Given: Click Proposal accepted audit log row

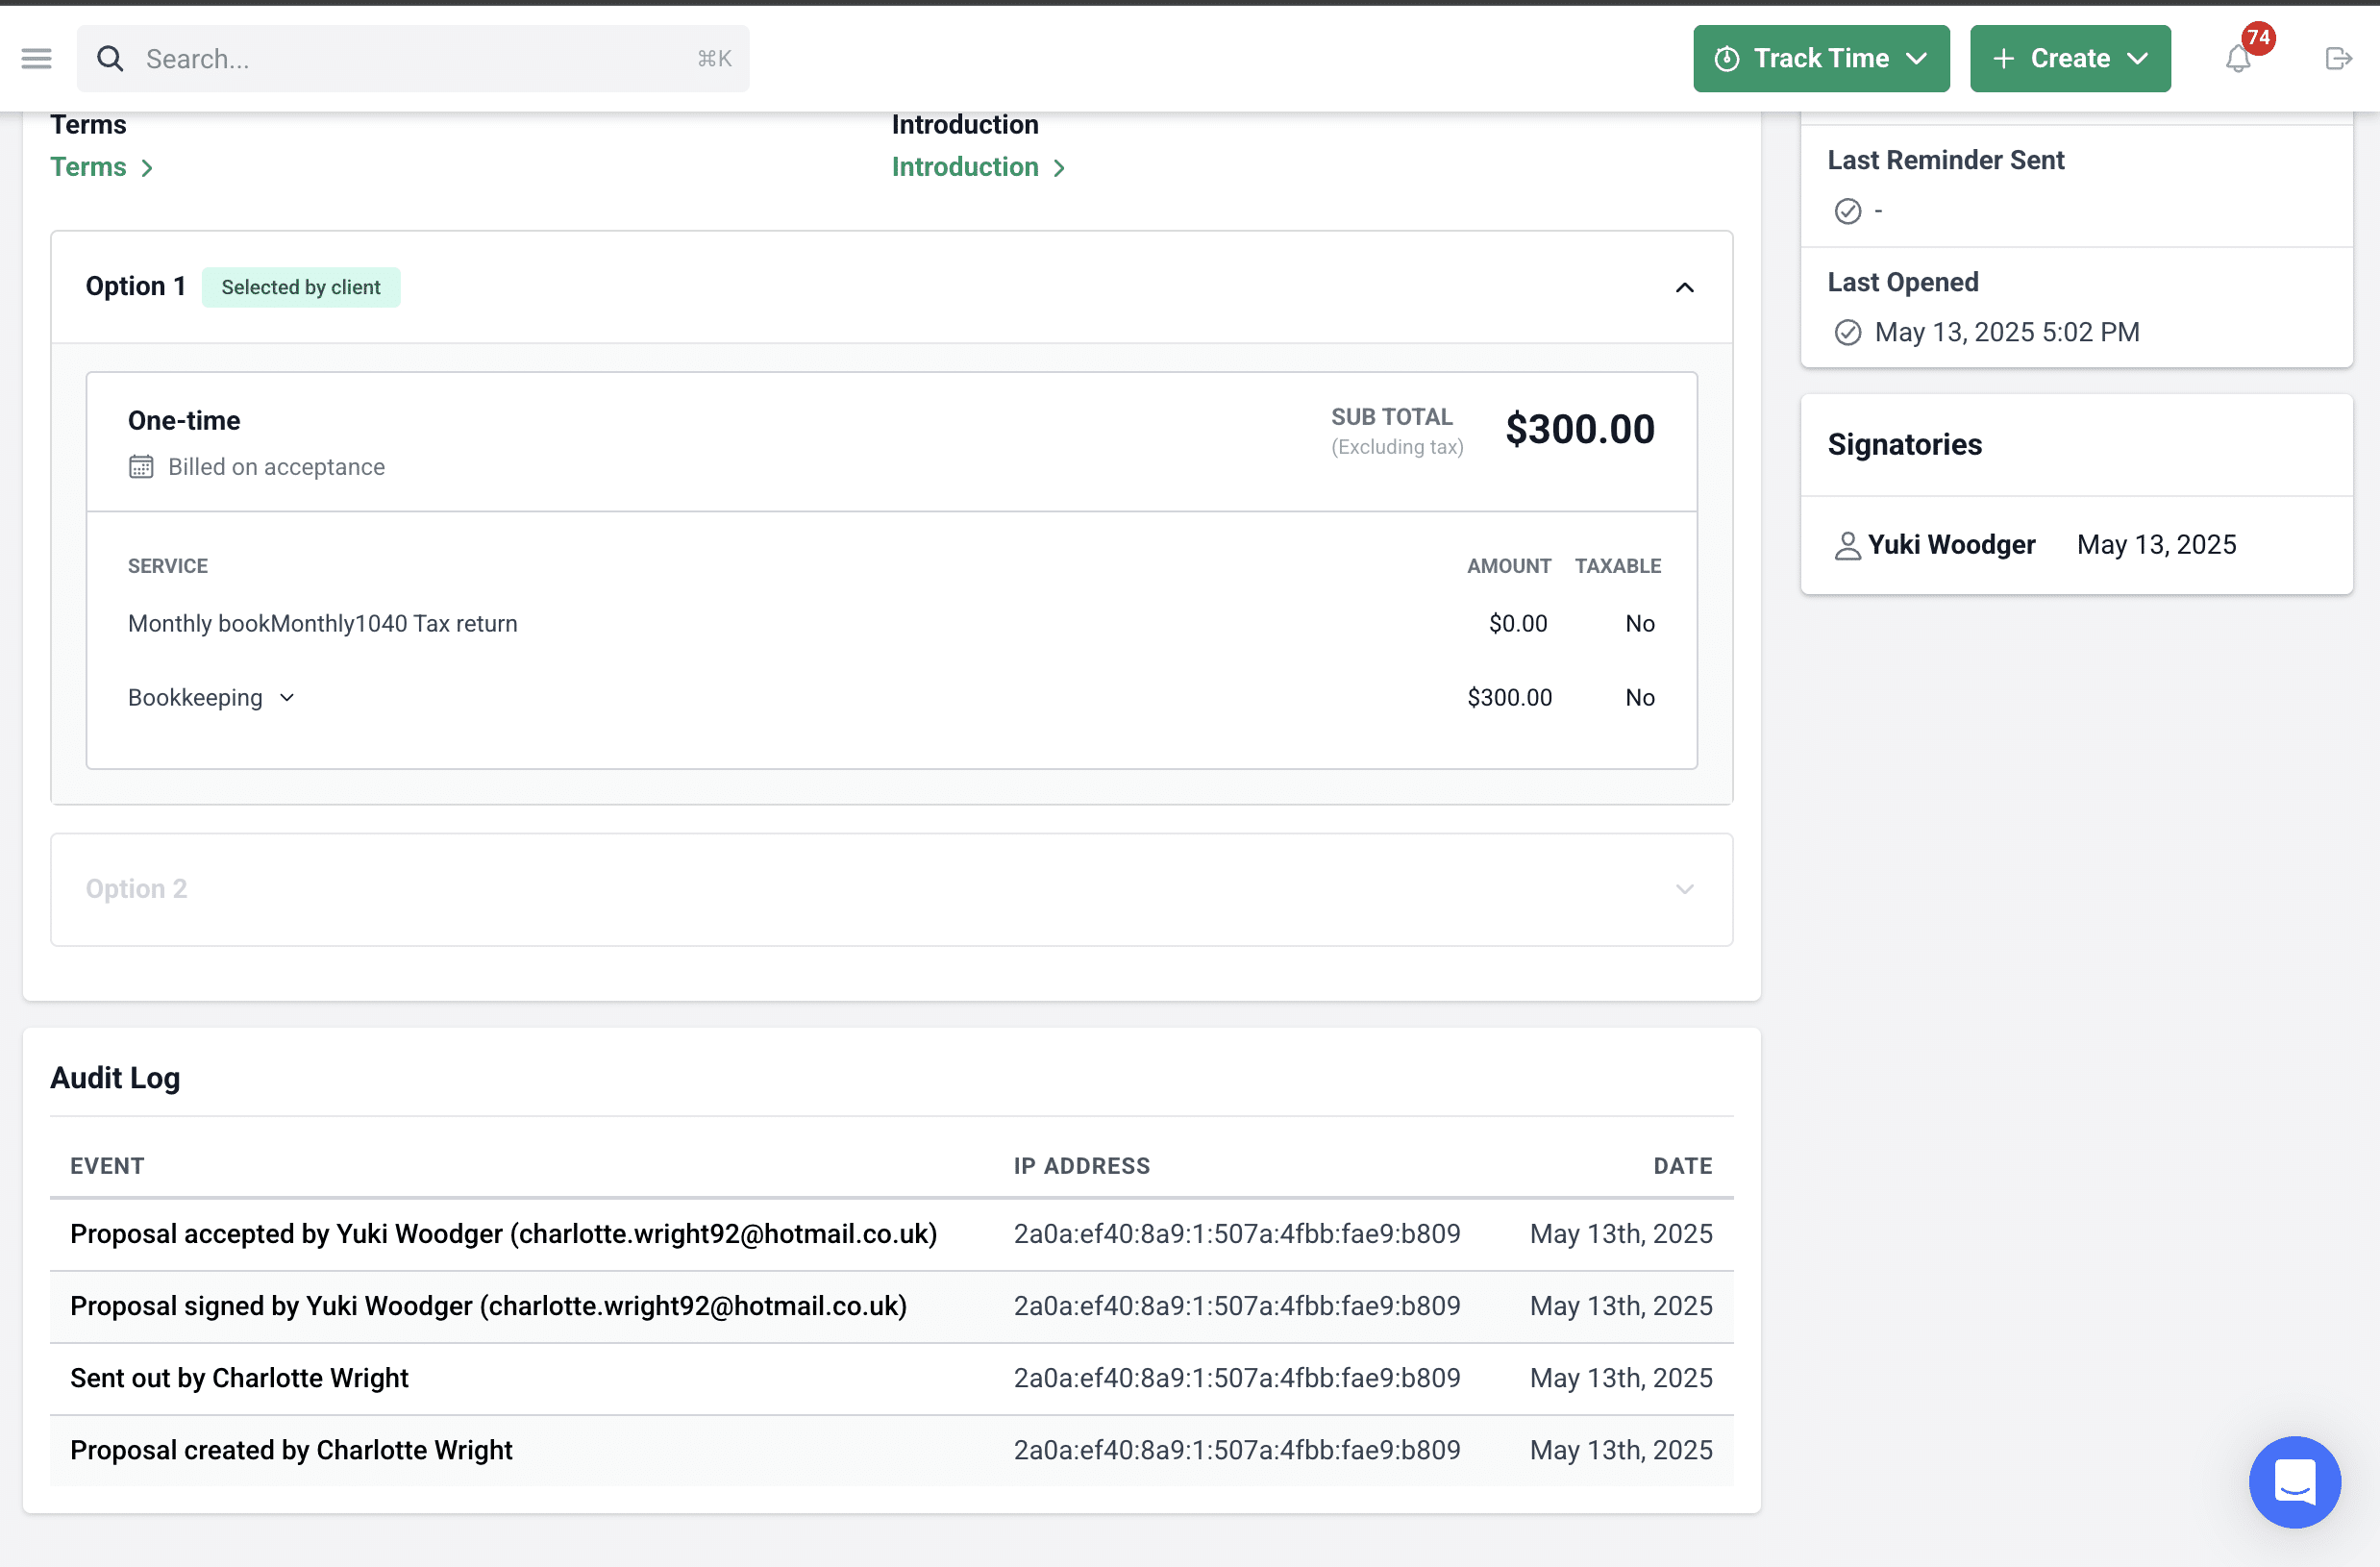Looking at the screenshot, I should click(x=503, y=1234).
